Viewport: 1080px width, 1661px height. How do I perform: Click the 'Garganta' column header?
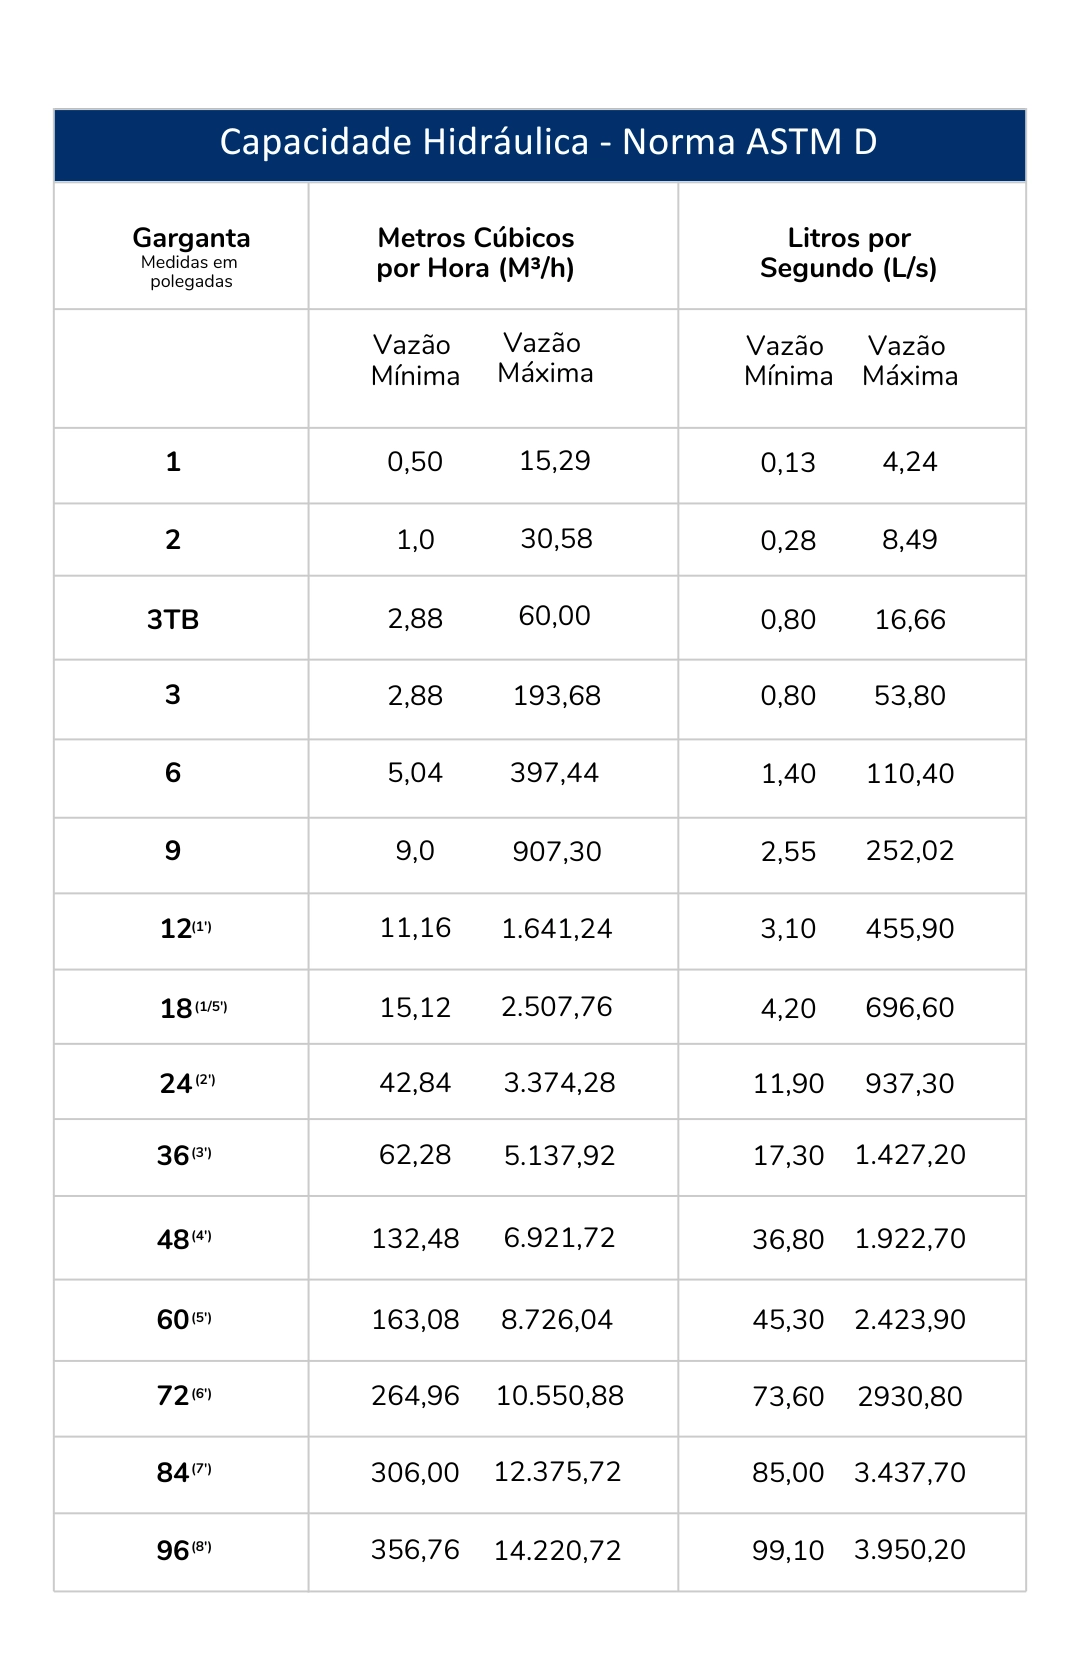pyautogui.click(x=191, y=239)
